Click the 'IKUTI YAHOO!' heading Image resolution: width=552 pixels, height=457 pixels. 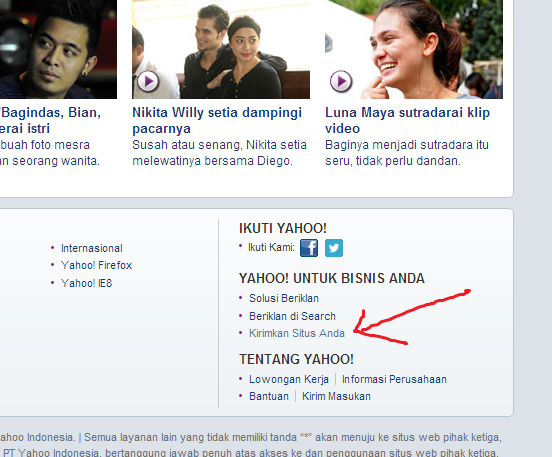point(283,228)
